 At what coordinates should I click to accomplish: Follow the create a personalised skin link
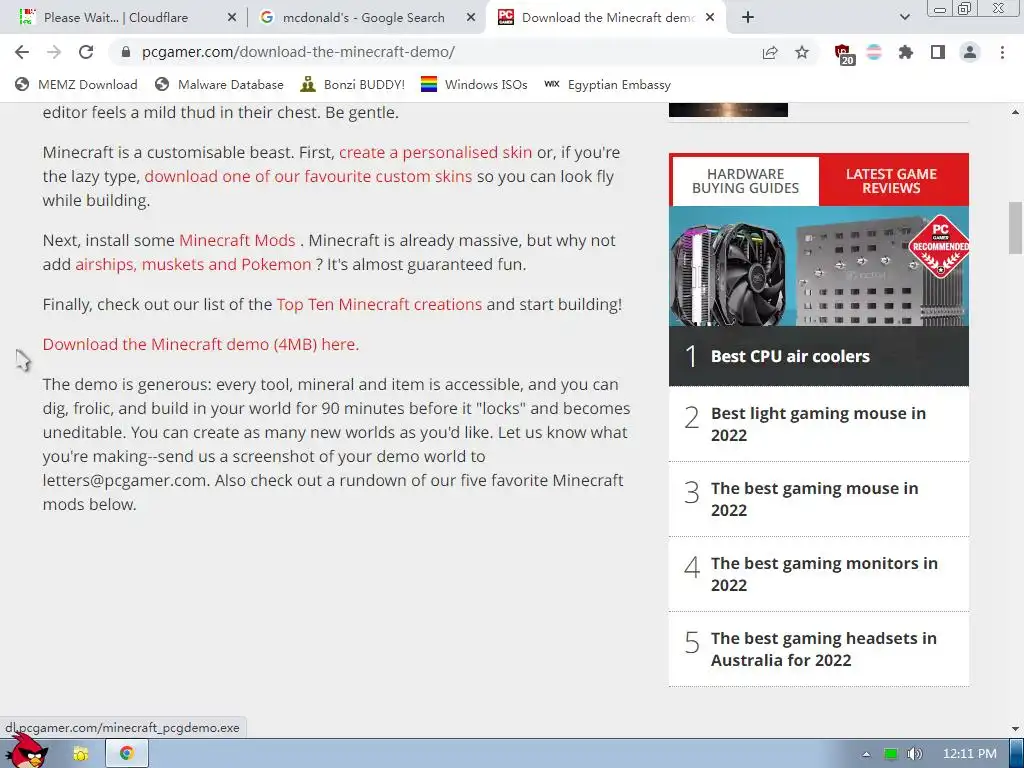tap(436, 152)
